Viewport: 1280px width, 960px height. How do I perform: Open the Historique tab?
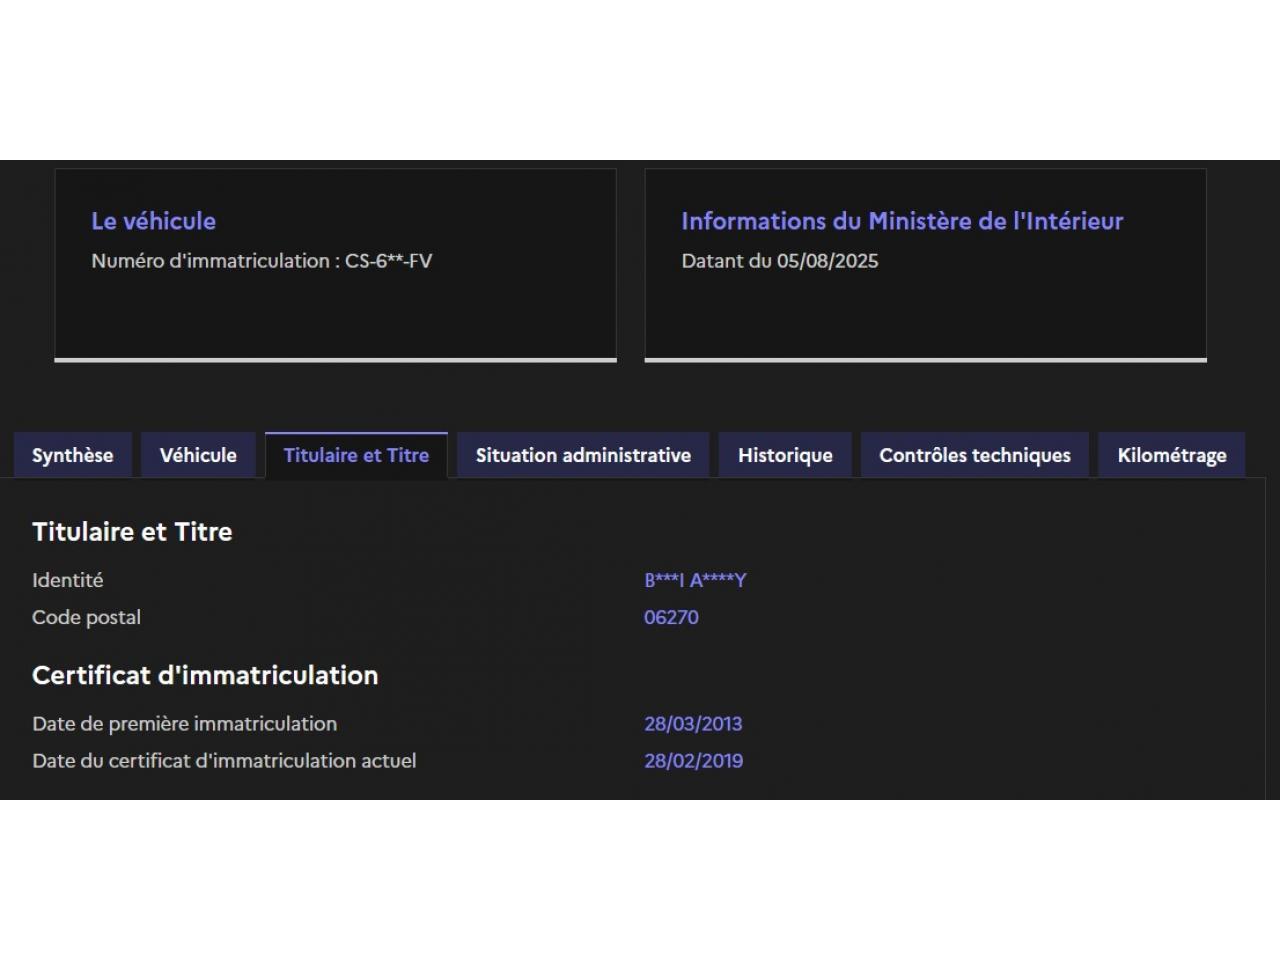click(785, 456)
